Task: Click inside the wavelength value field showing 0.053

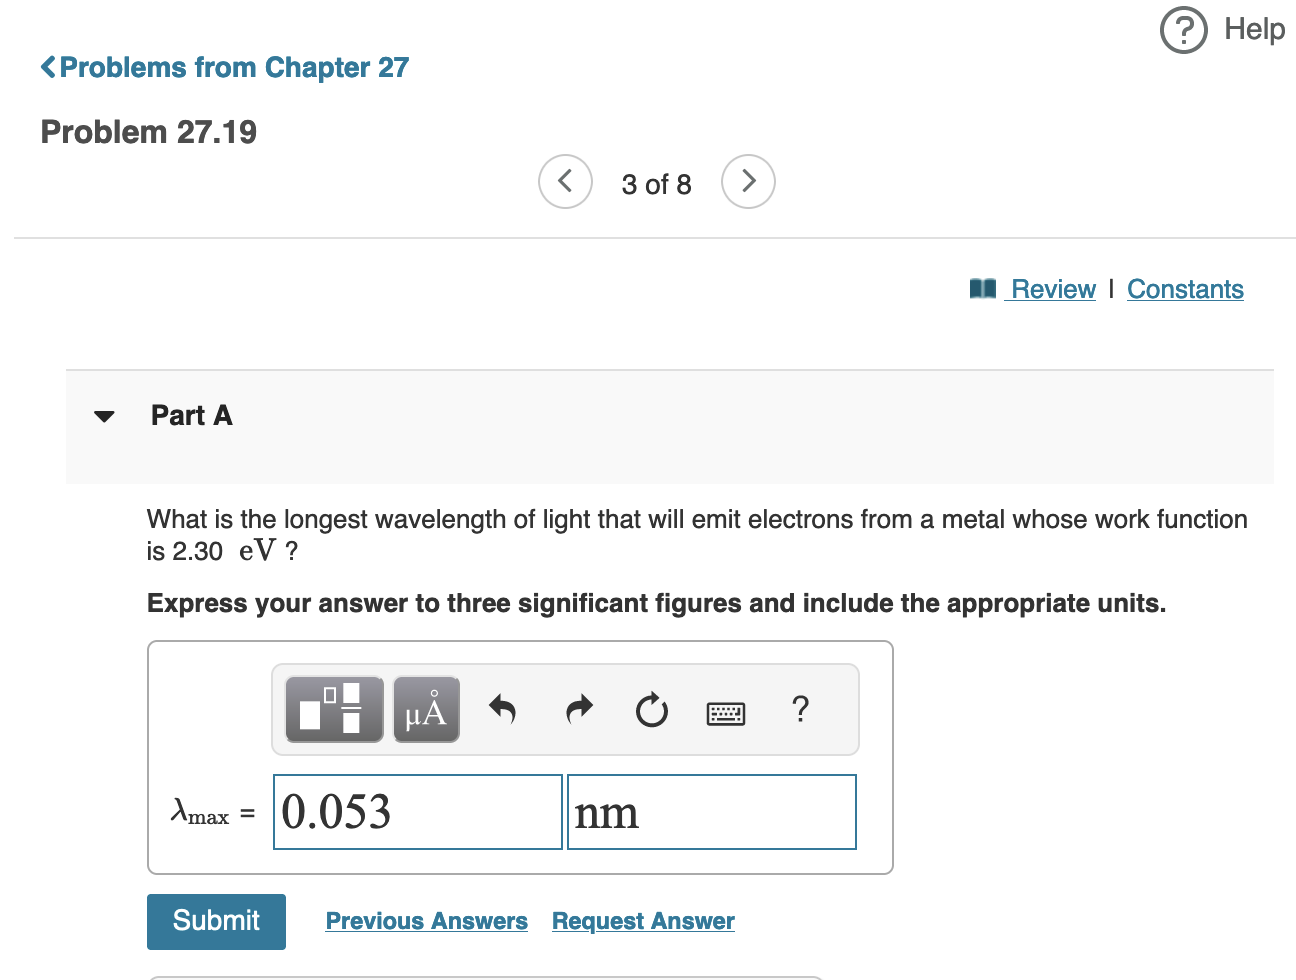Action: [x=417, y=811]
